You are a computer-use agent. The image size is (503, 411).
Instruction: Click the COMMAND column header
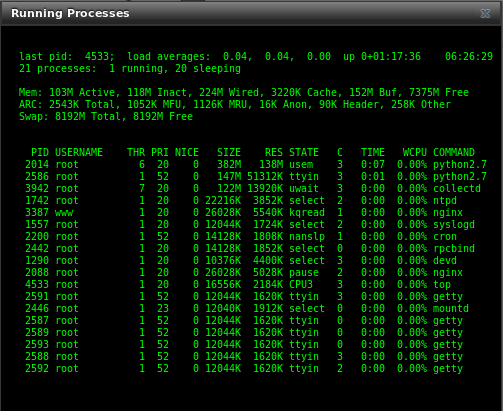coord(454,152)
